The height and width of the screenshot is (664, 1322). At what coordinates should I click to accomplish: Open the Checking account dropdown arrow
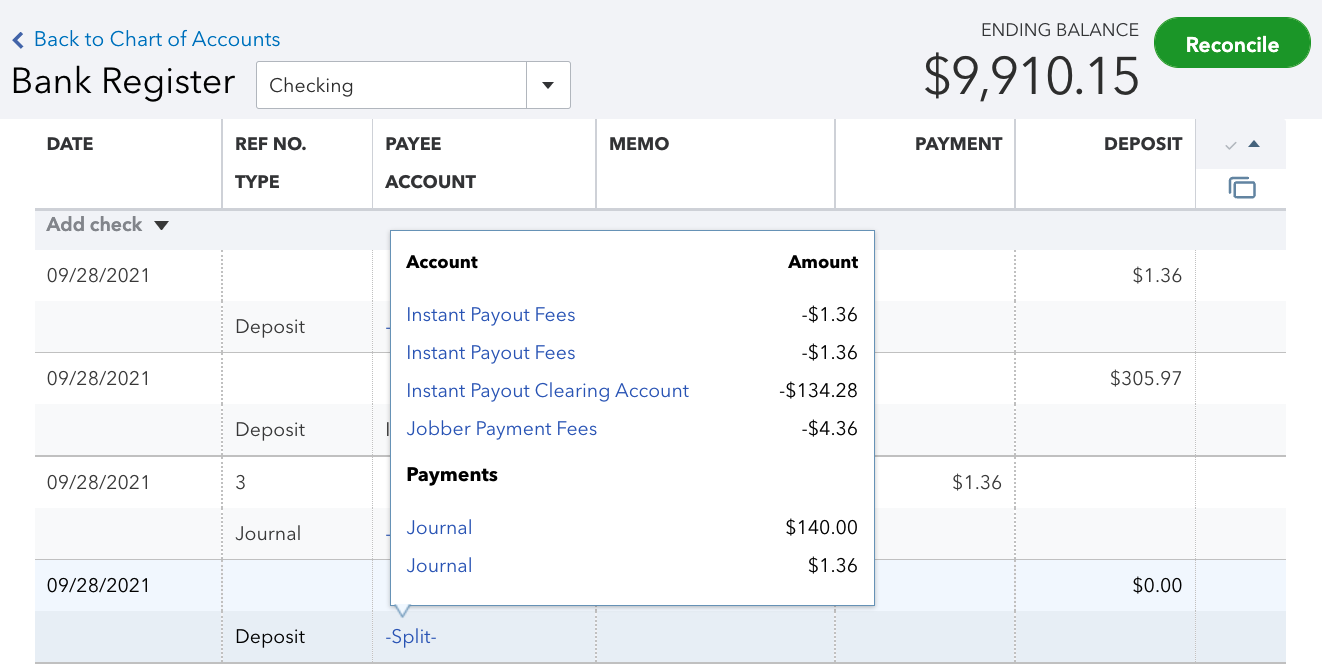[x=548, y=85]
